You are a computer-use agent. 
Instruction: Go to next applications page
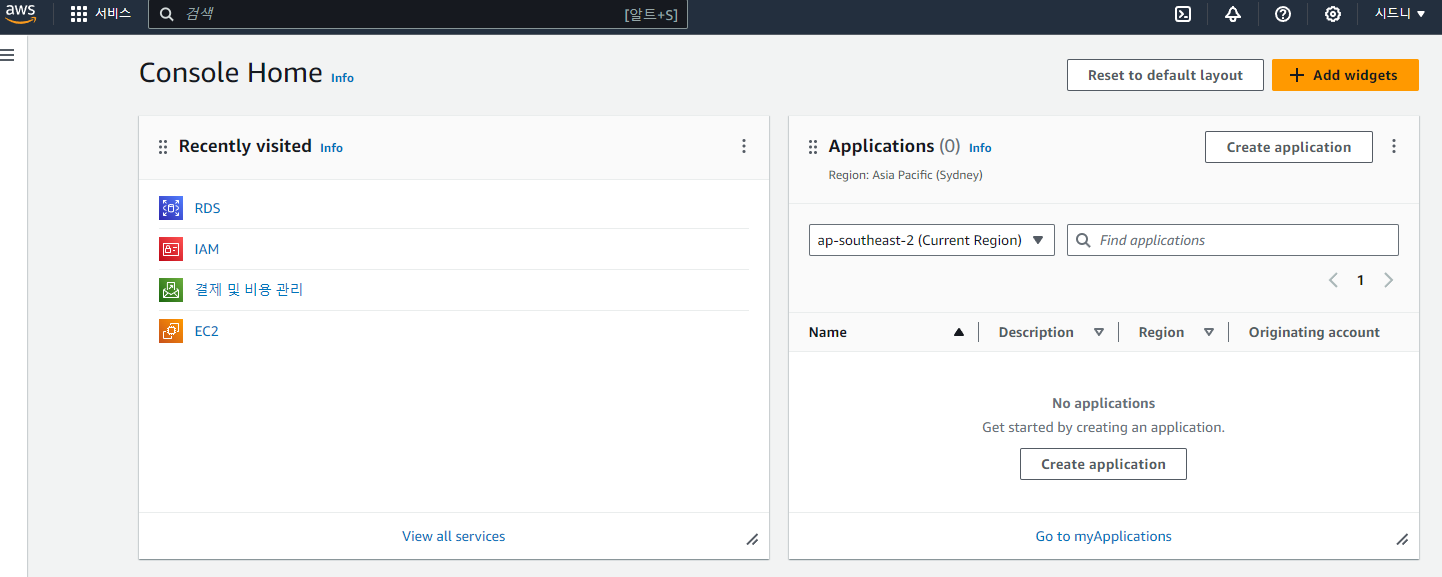[1388, 280]
